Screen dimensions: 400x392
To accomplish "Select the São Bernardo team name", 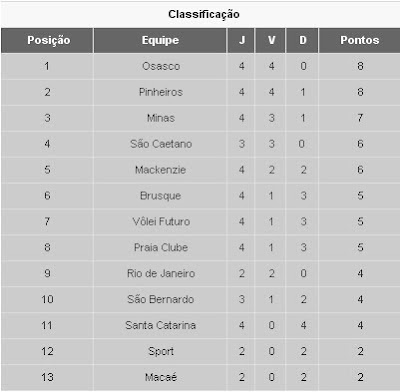I will tap(160, 299).
